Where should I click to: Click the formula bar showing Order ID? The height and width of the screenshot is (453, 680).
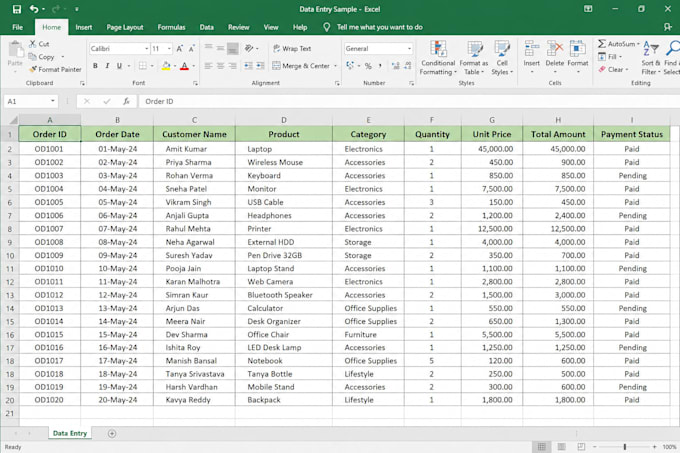click(x=408, y=101)
